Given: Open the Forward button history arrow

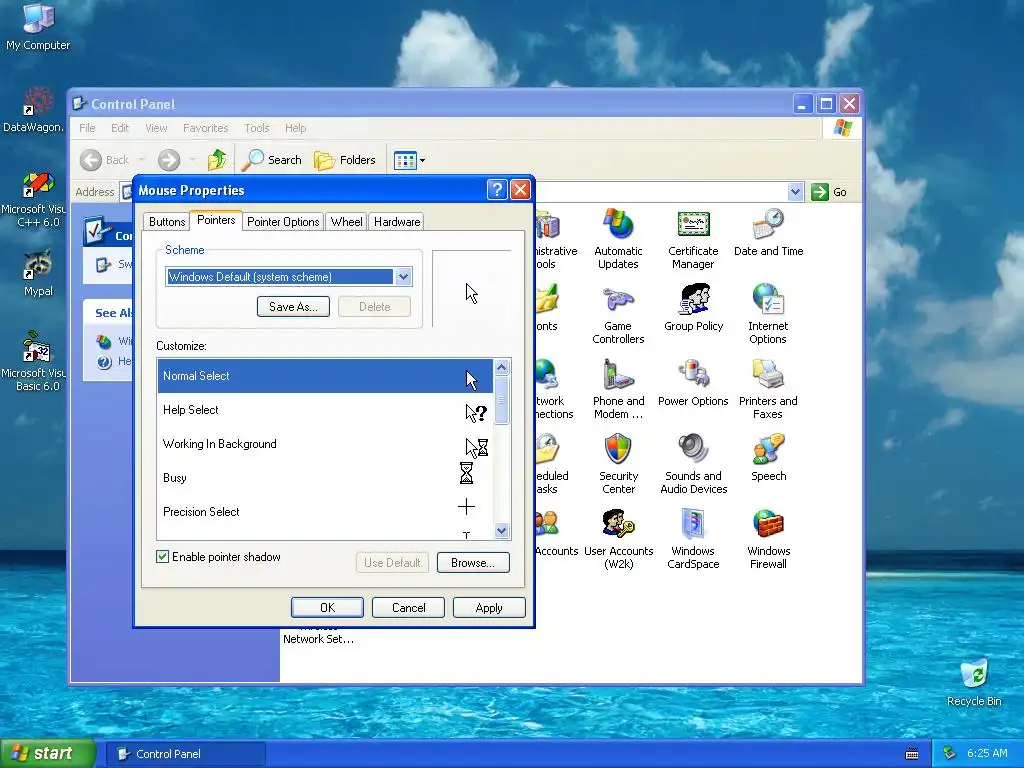Looking at the screenshot, I should pyautogui.click(x=192, y=160).
